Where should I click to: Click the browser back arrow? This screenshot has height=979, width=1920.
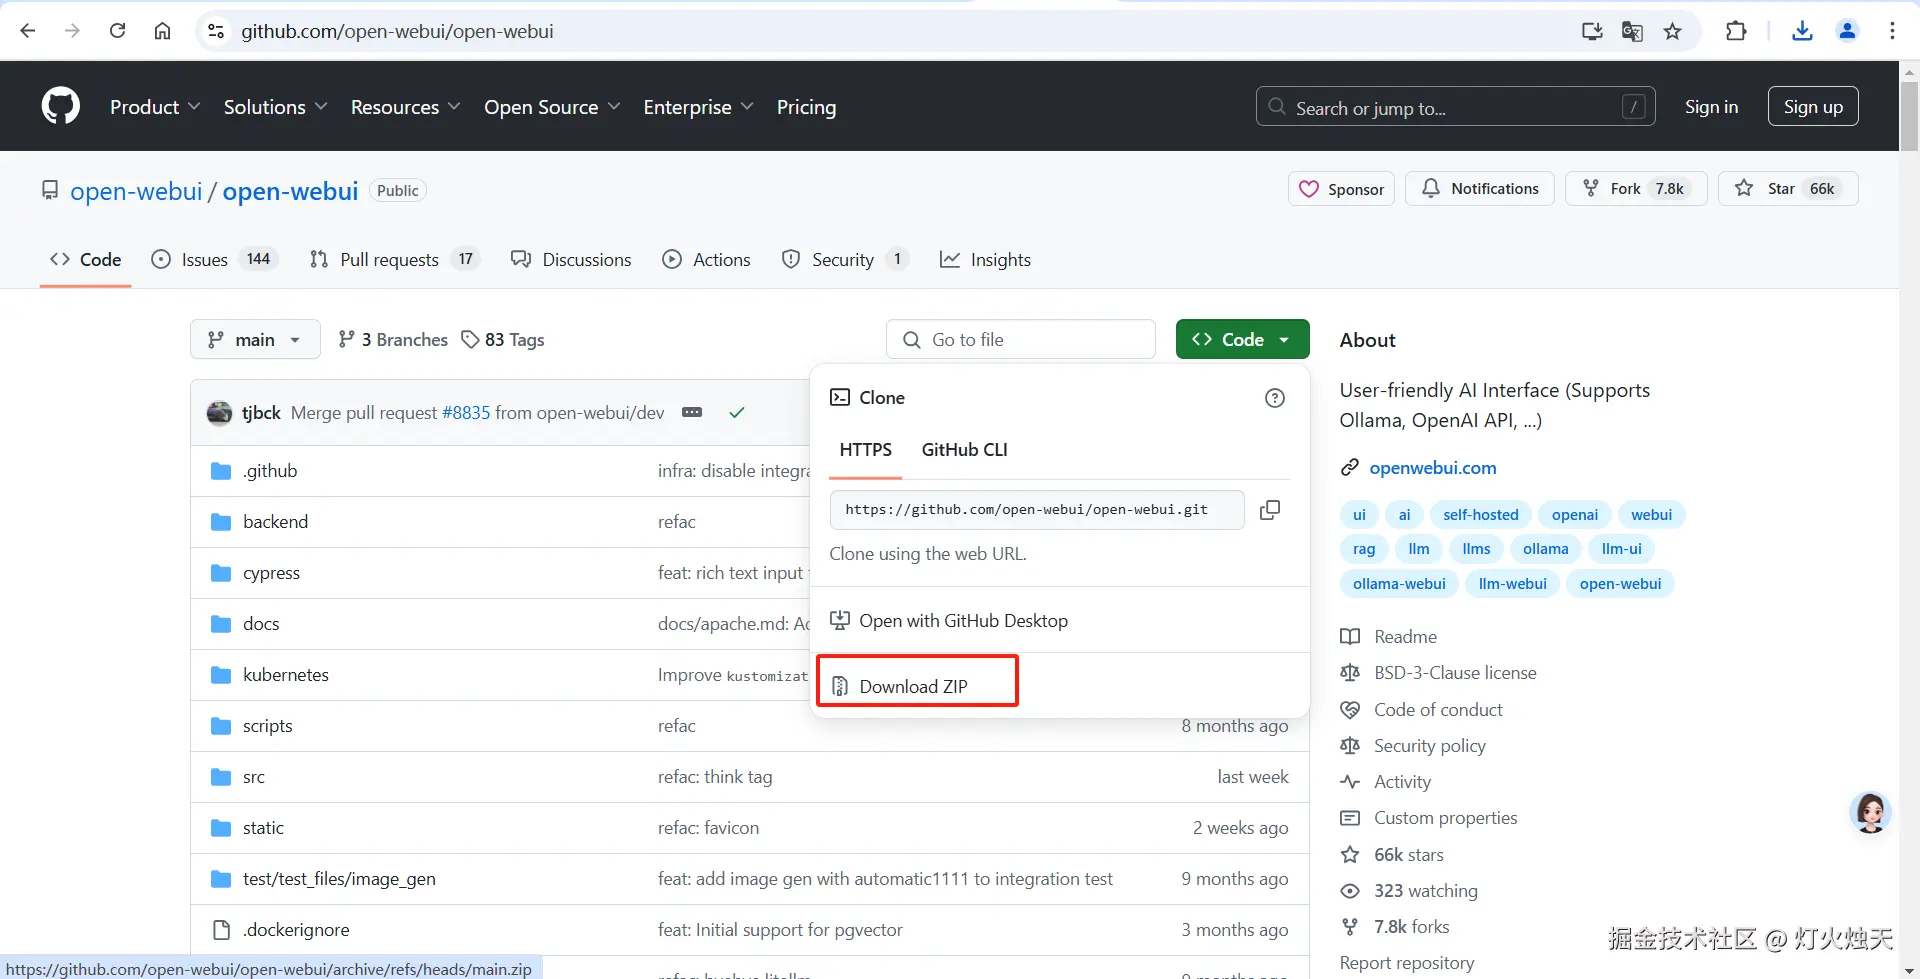tap(28, 31)
